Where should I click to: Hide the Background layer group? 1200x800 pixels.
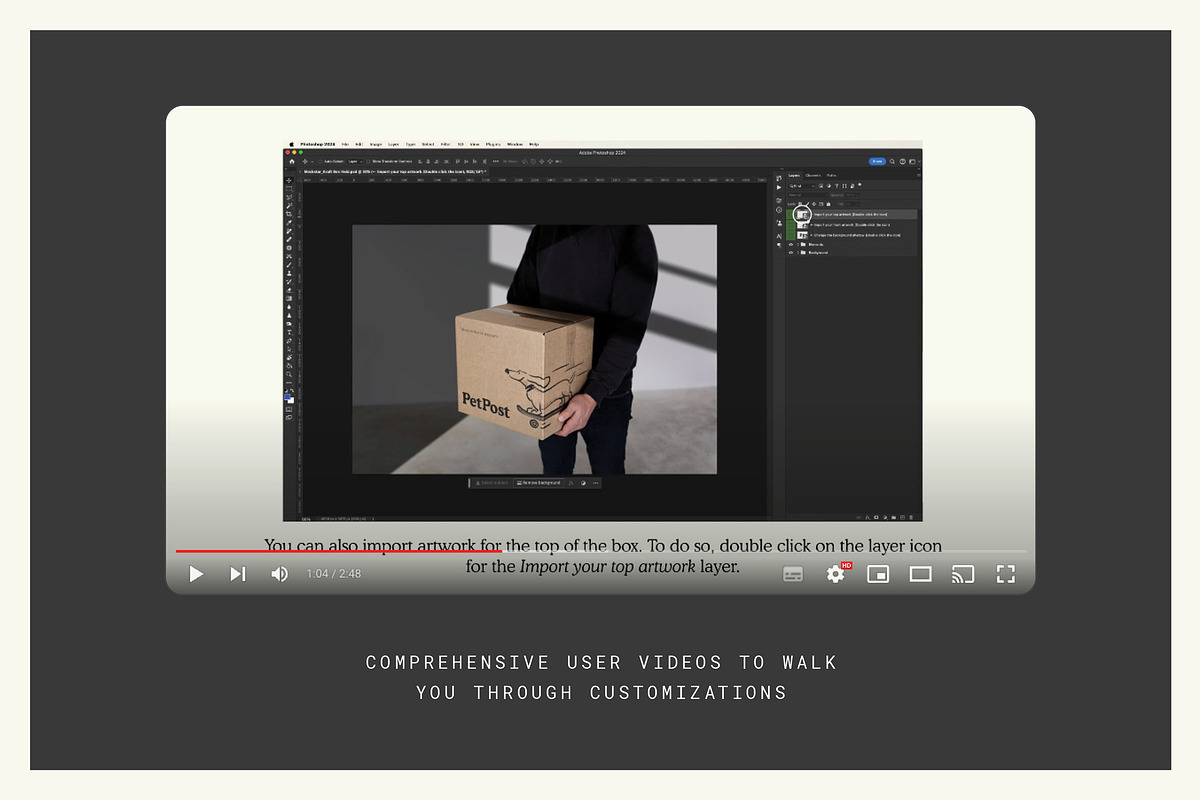[x=791, y=253]
